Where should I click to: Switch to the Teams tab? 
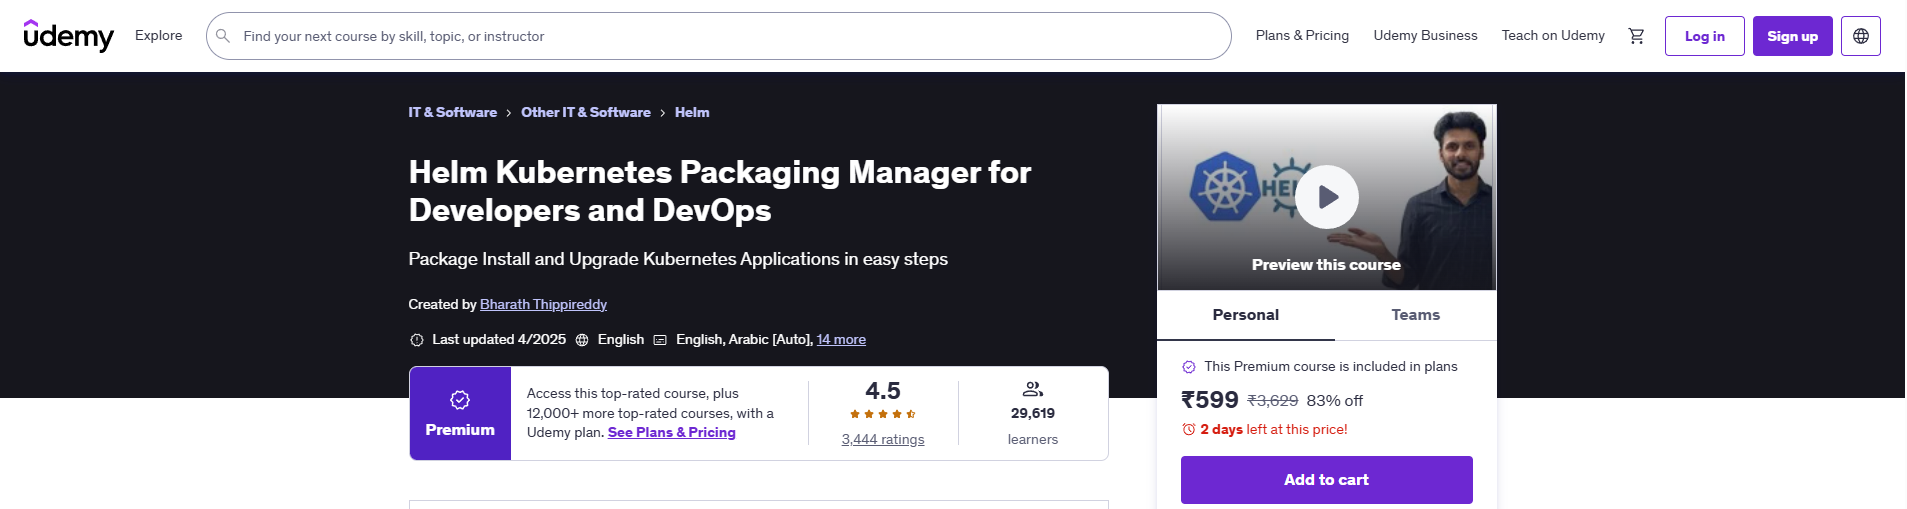1416,315
